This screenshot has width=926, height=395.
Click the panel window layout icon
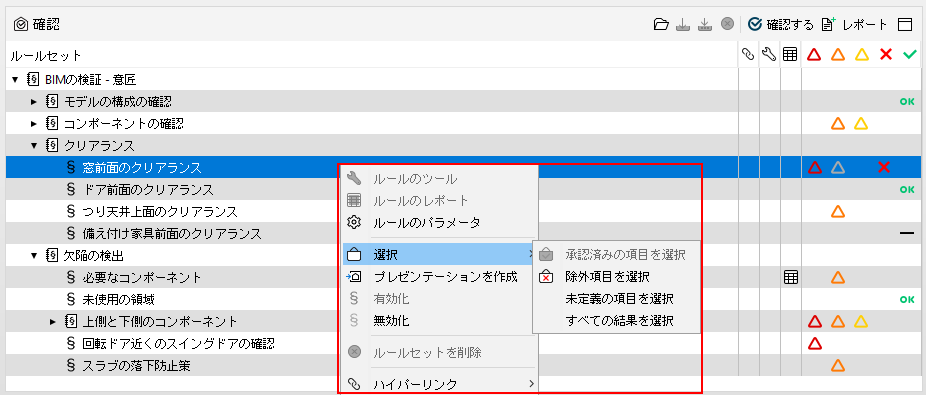click(905, 24)
